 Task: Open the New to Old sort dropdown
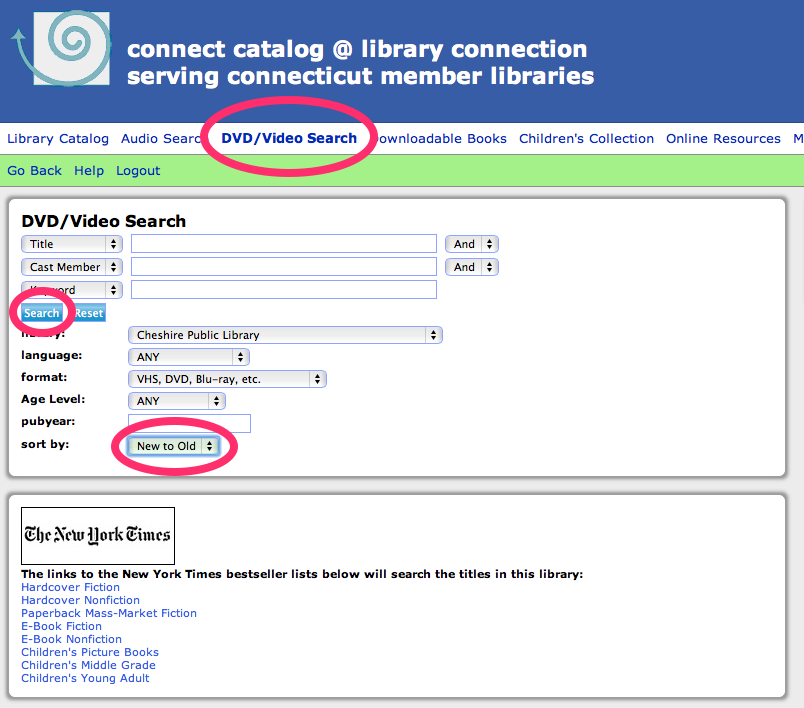[x=175, y=446]
